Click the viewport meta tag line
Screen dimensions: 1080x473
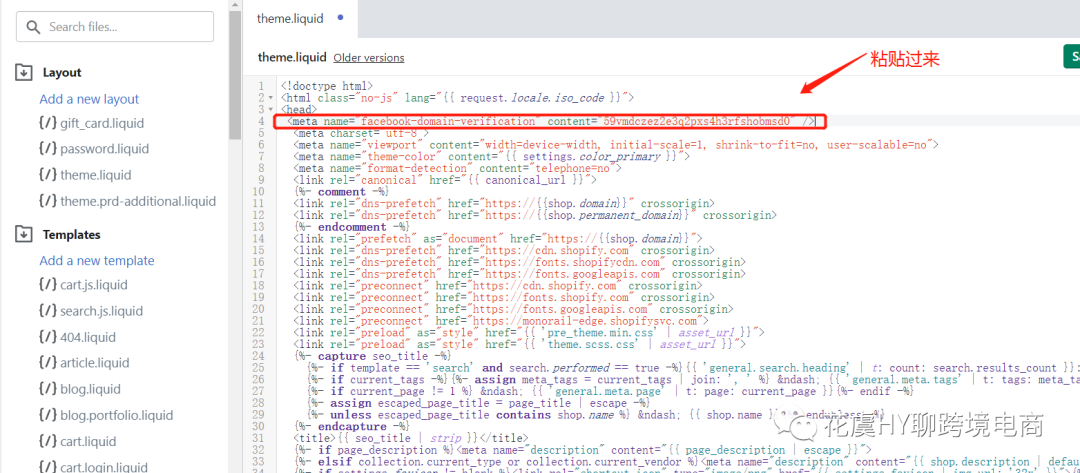point(616,145)
